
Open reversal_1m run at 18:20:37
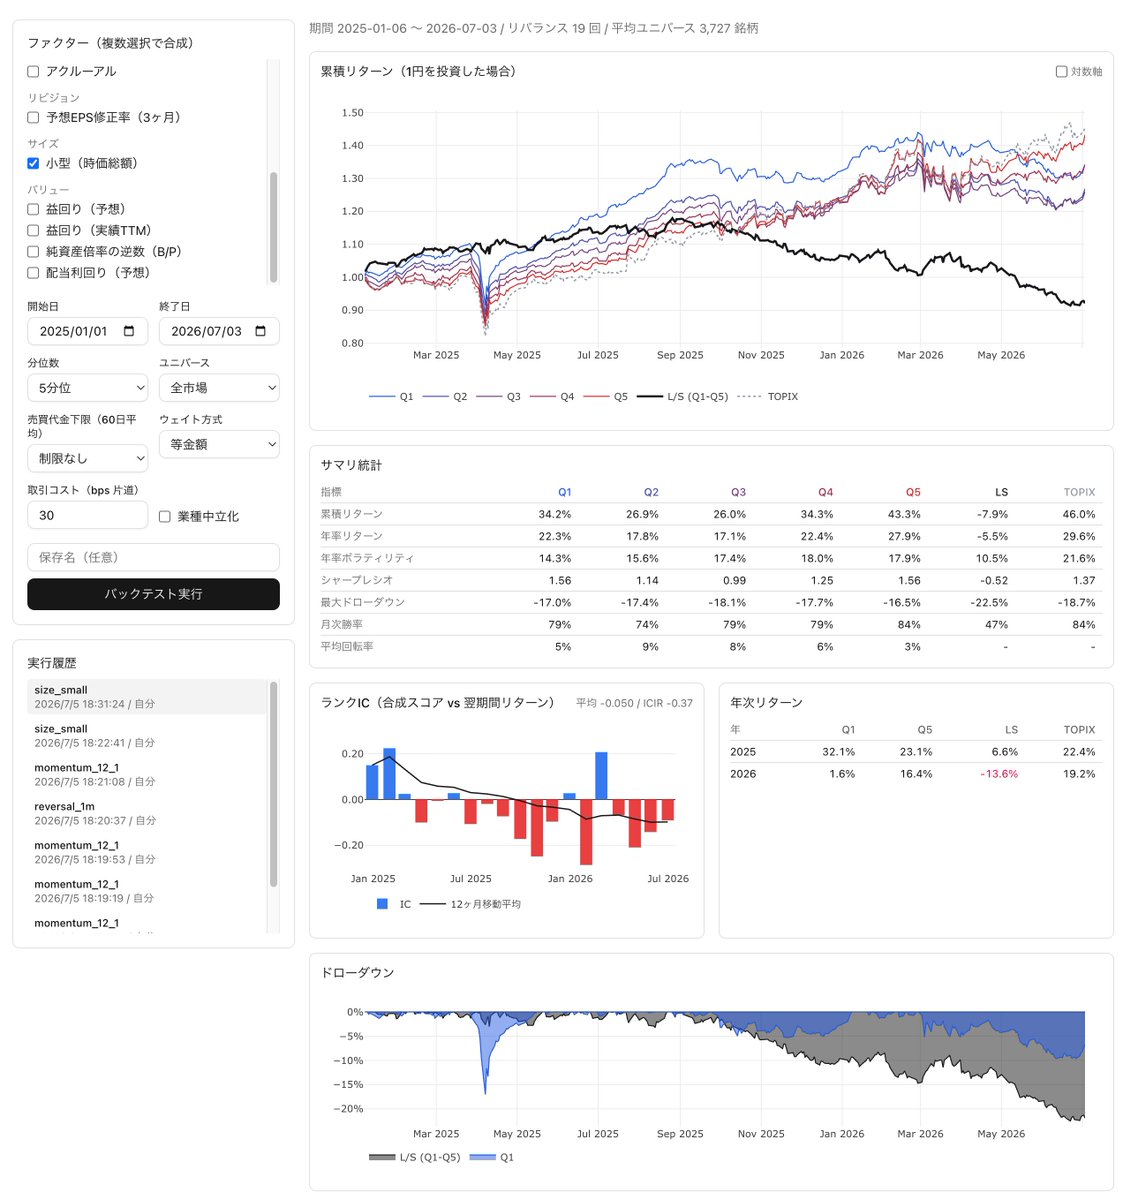(147, 813)
